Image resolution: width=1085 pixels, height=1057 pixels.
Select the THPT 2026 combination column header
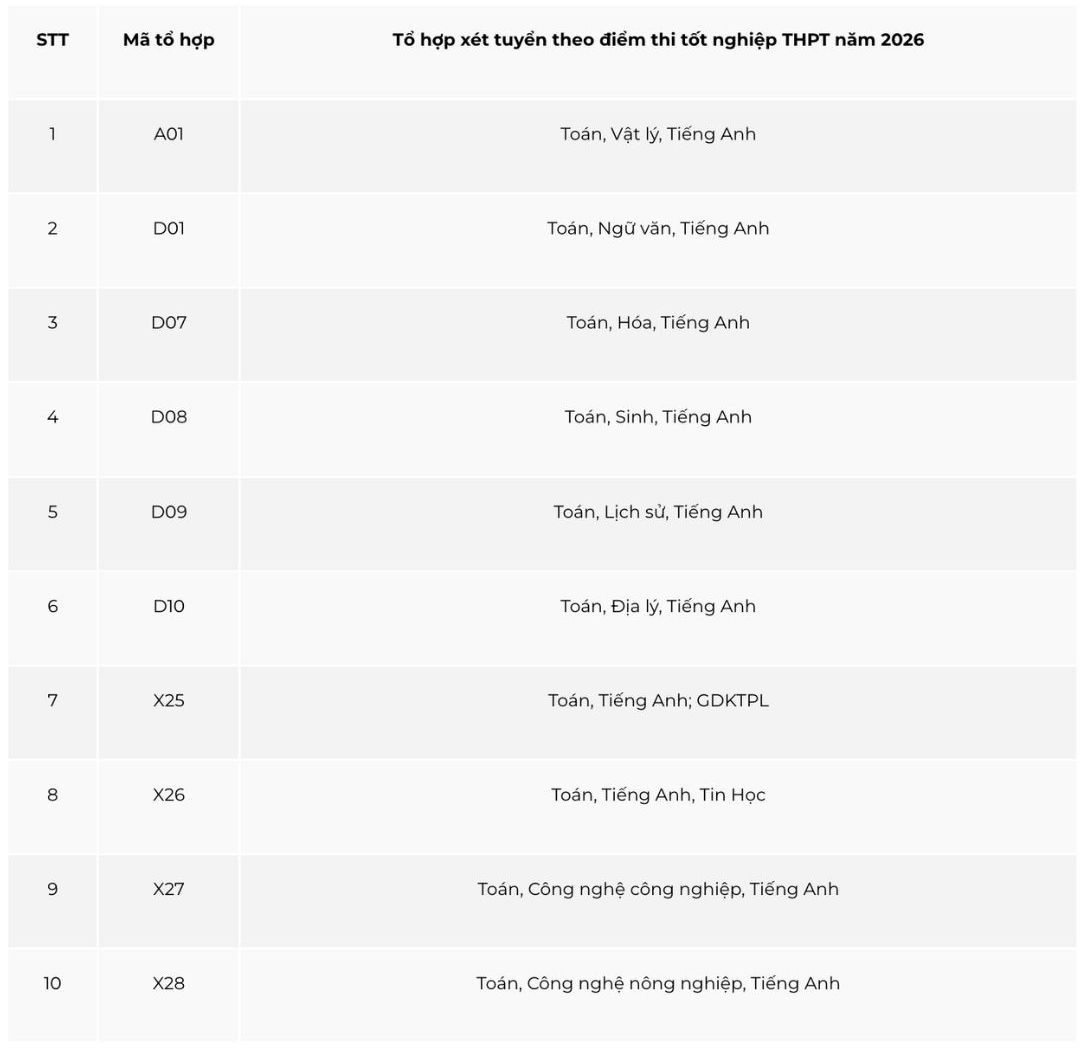point(658,41)
